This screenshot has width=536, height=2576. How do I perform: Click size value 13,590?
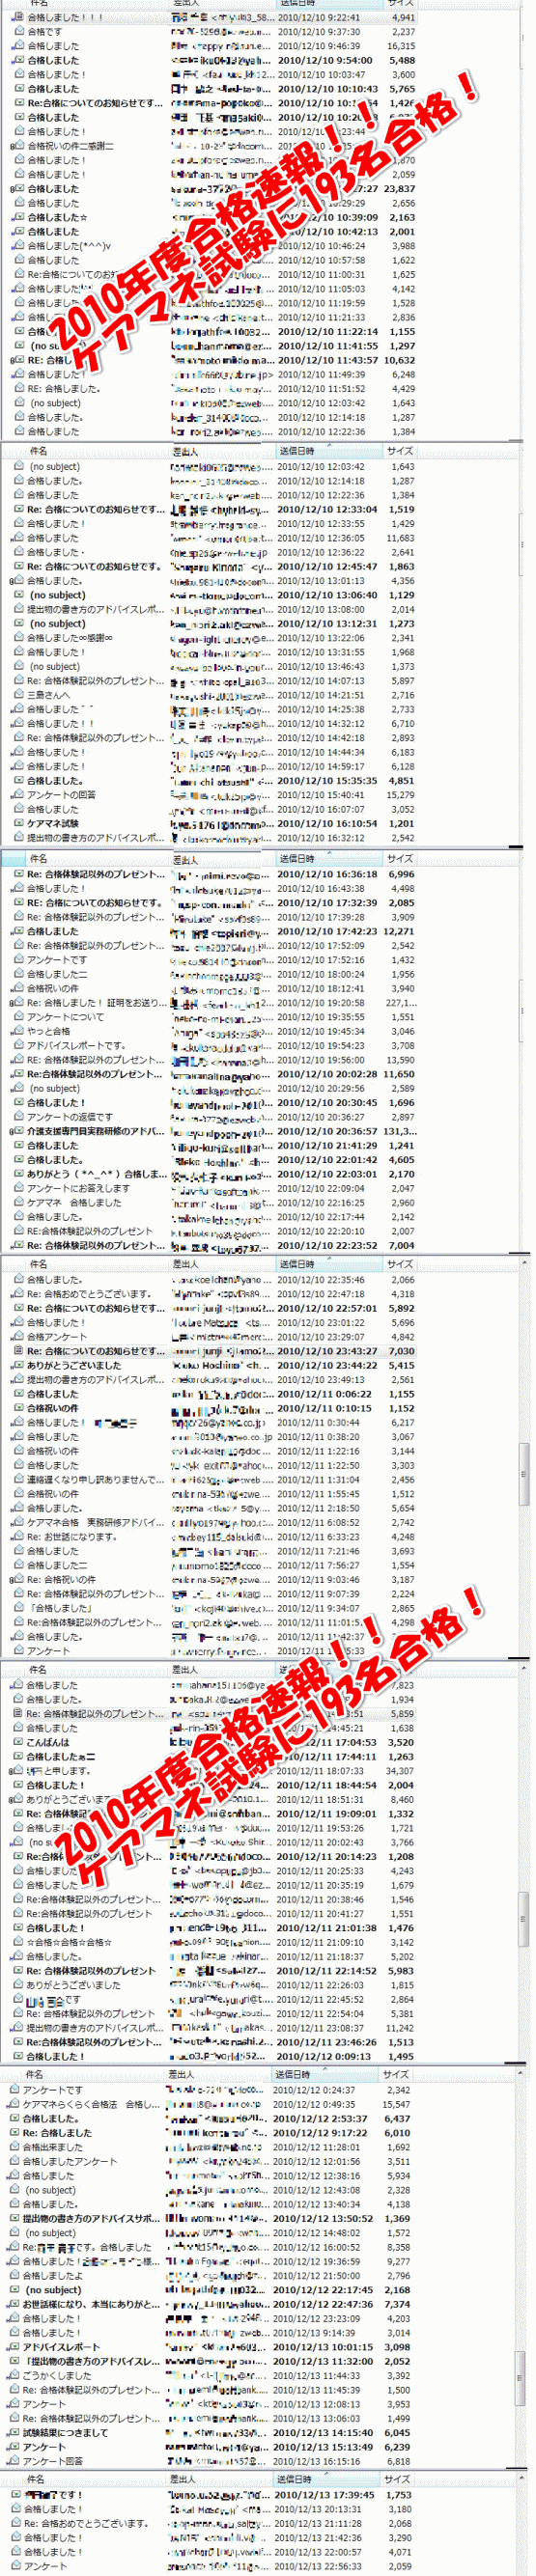(401, 1060)
